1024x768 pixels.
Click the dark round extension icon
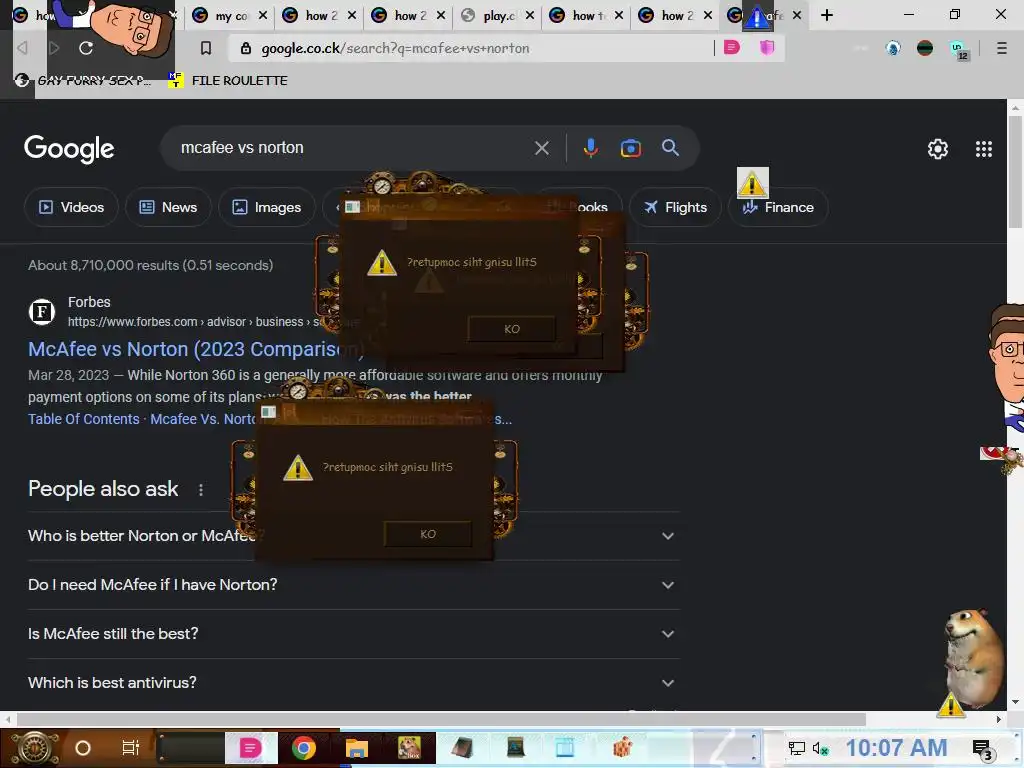pyautogui.click(x=925, y=48)
